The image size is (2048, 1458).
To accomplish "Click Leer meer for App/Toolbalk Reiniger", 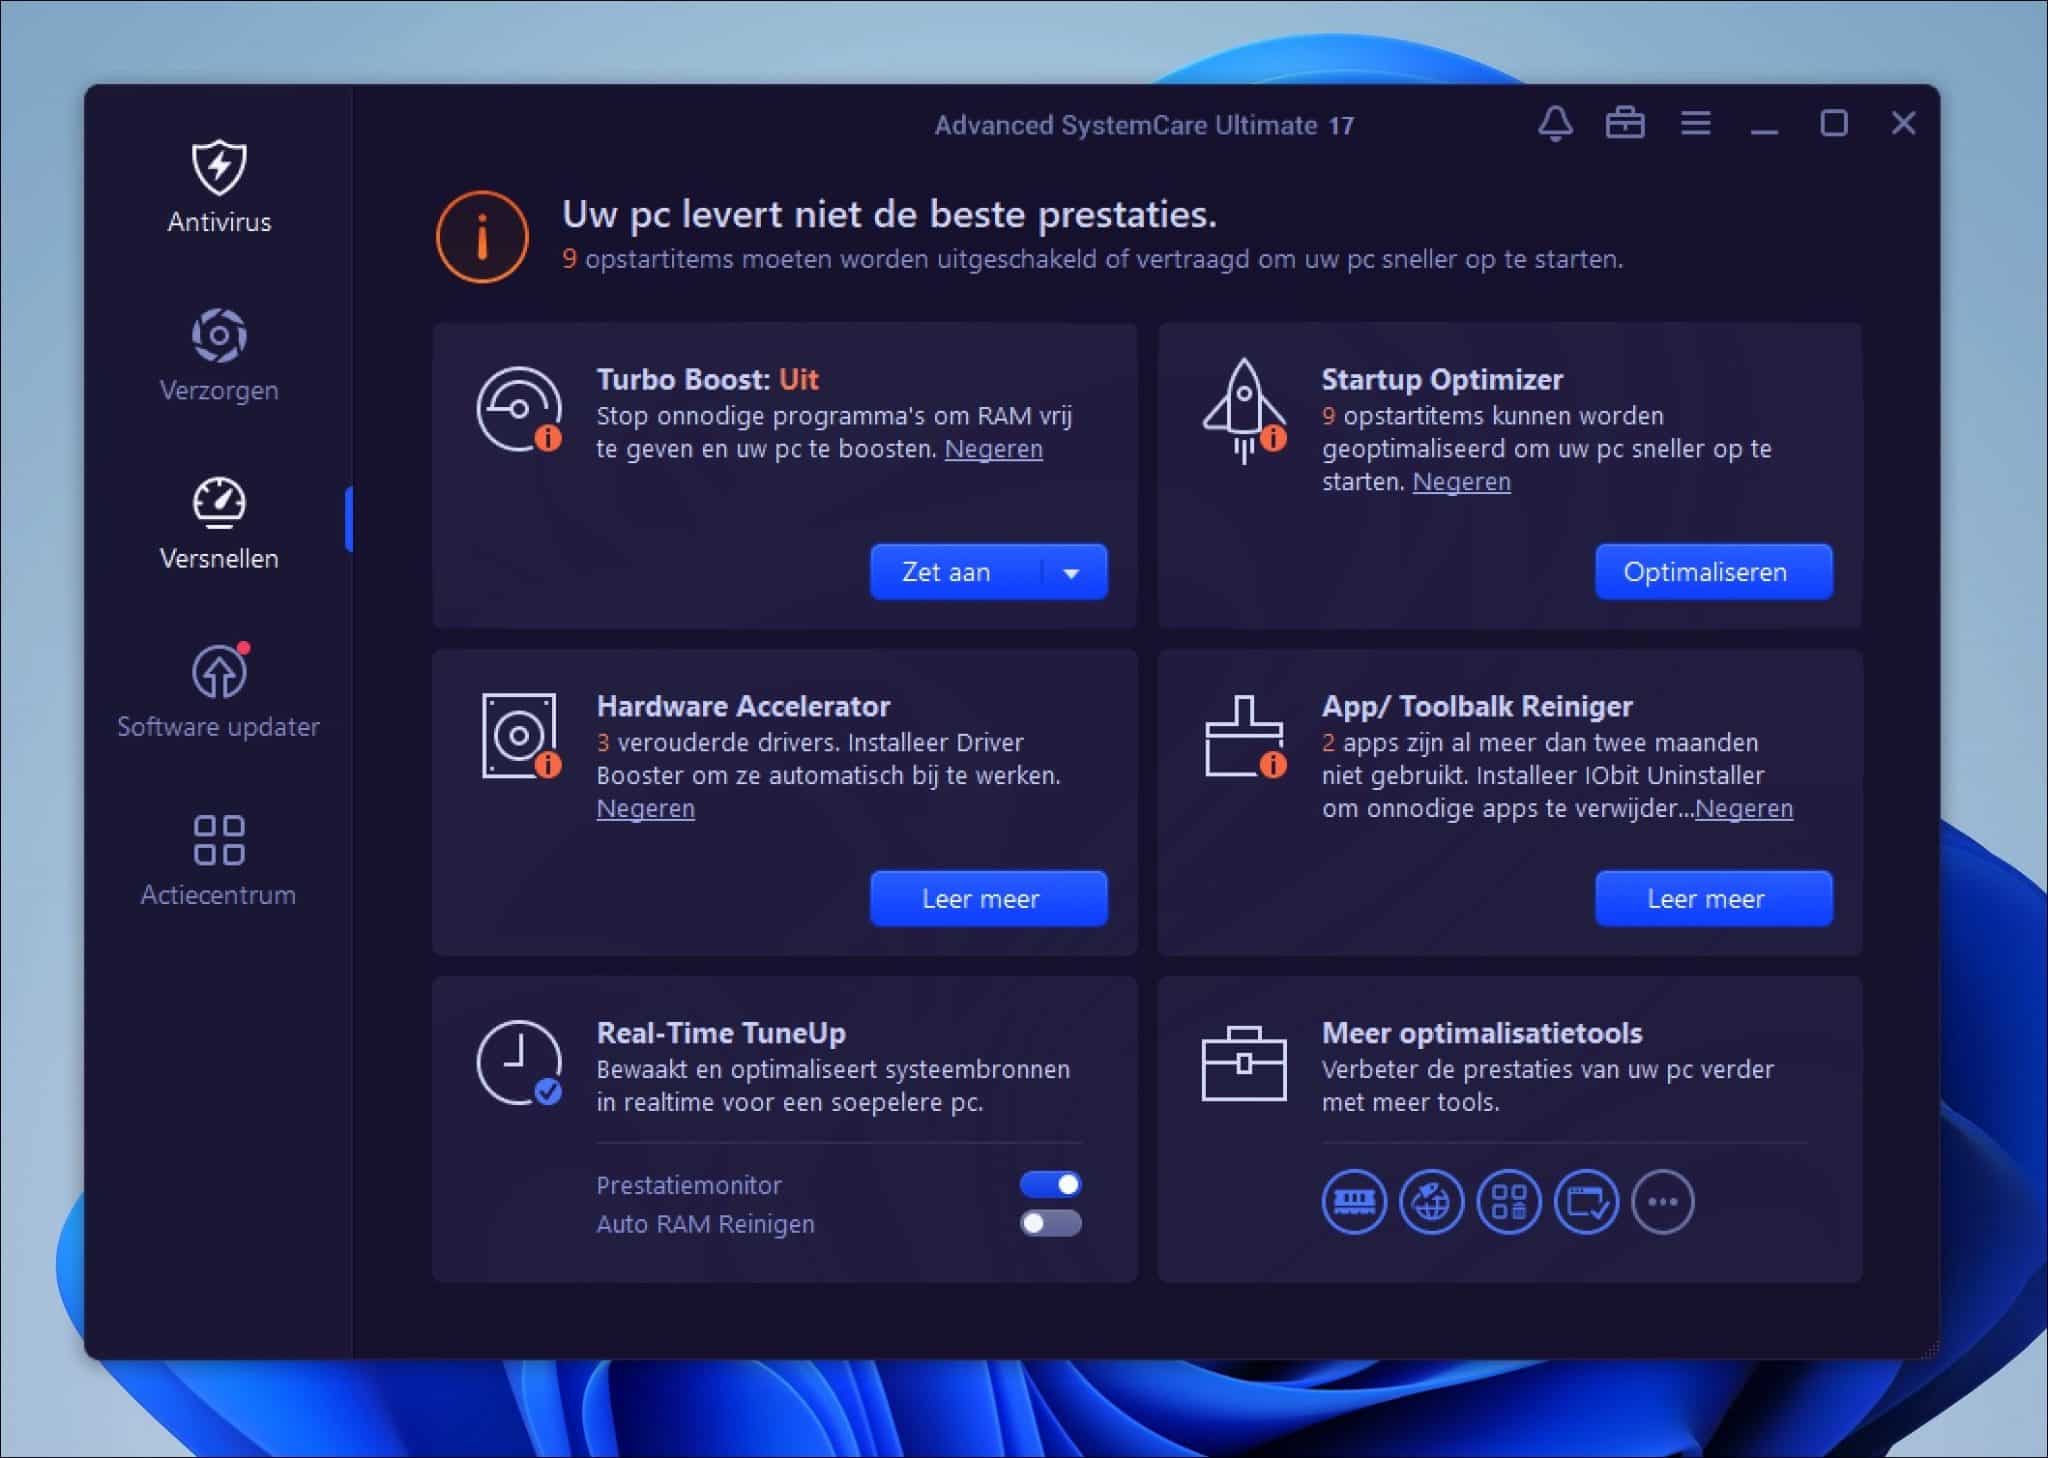I will [x=1712, y=898].
